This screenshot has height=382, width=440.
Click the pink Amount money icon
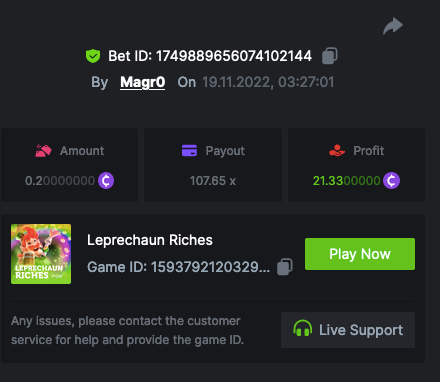43,151
